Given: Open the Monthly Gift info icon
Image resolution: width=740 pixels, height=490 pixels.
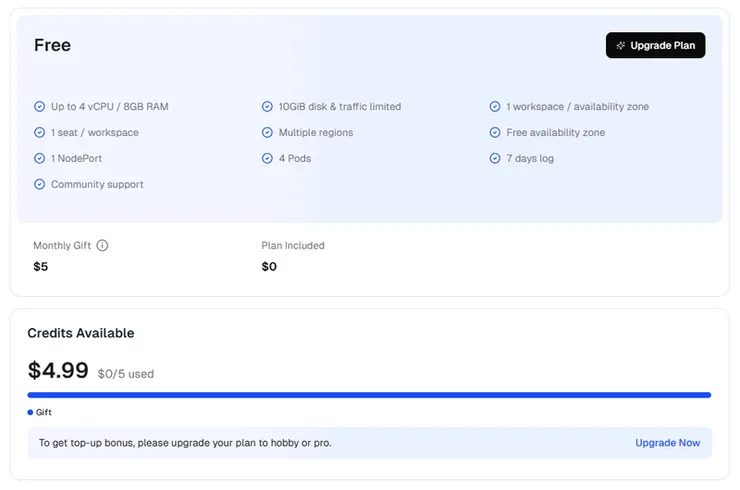Looking at the screenshot, I should point(102,245).
